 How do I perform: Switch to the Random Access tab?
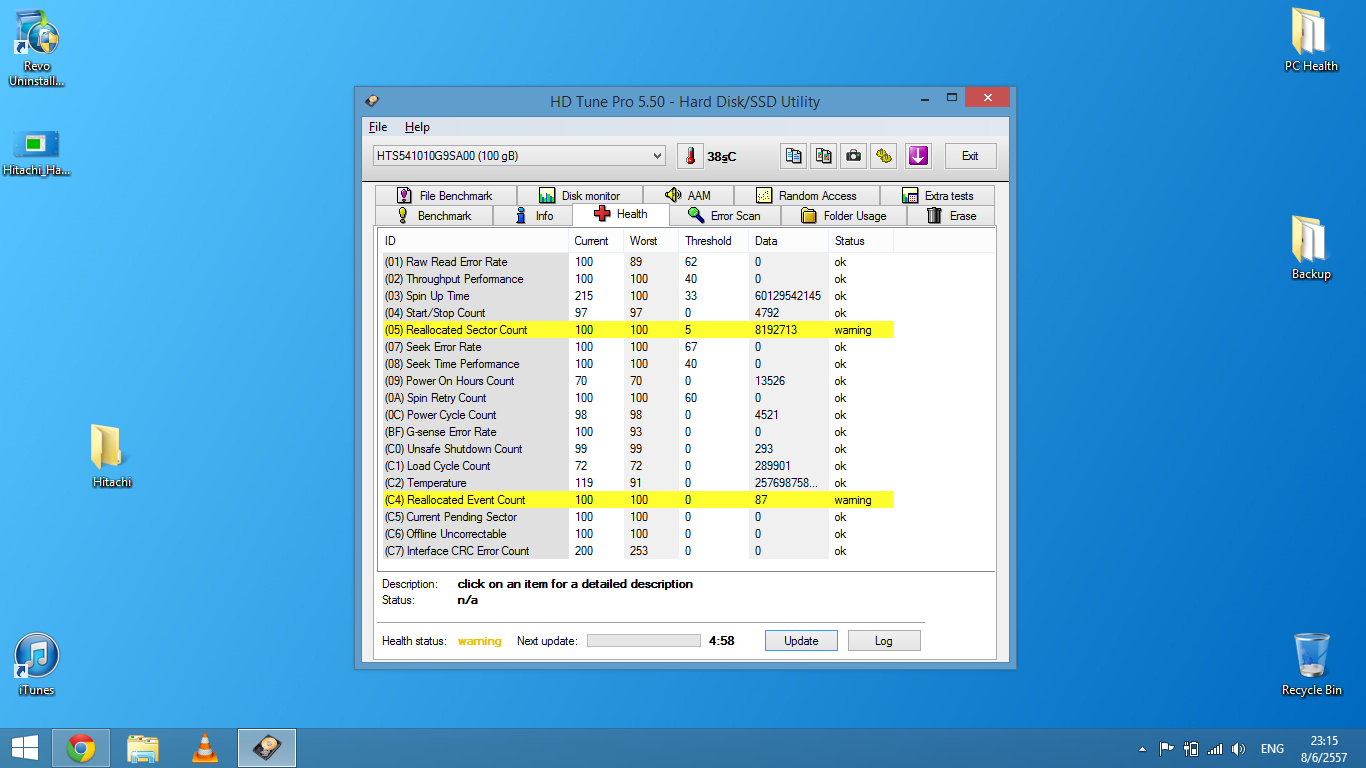pyautogui.click(x=807, y=195)
